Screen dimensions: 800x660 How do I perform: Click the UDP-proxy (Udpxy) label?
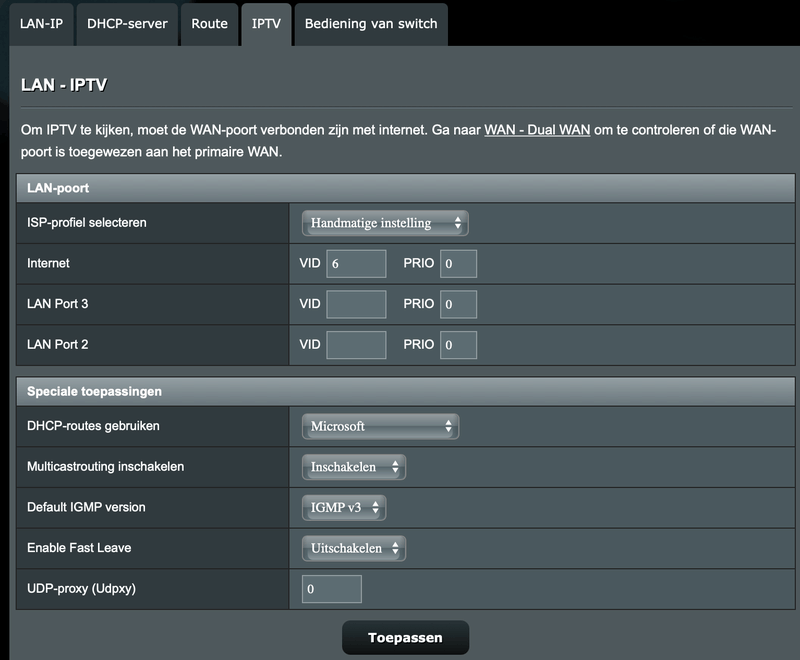click(x=82, y=589)
